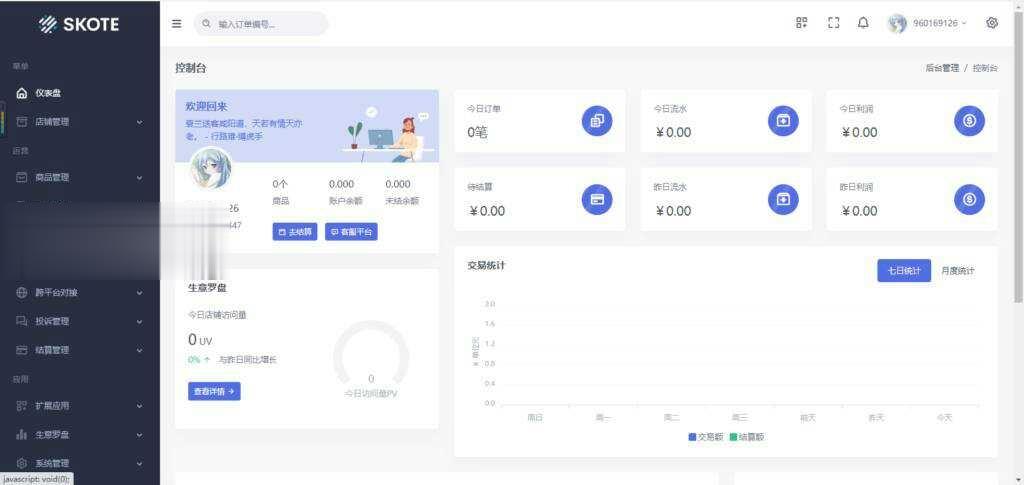Open the QR/apps grid icon in header
Image resolution: width=1024 pixels, height=485 pixels.
pos(801,23)
